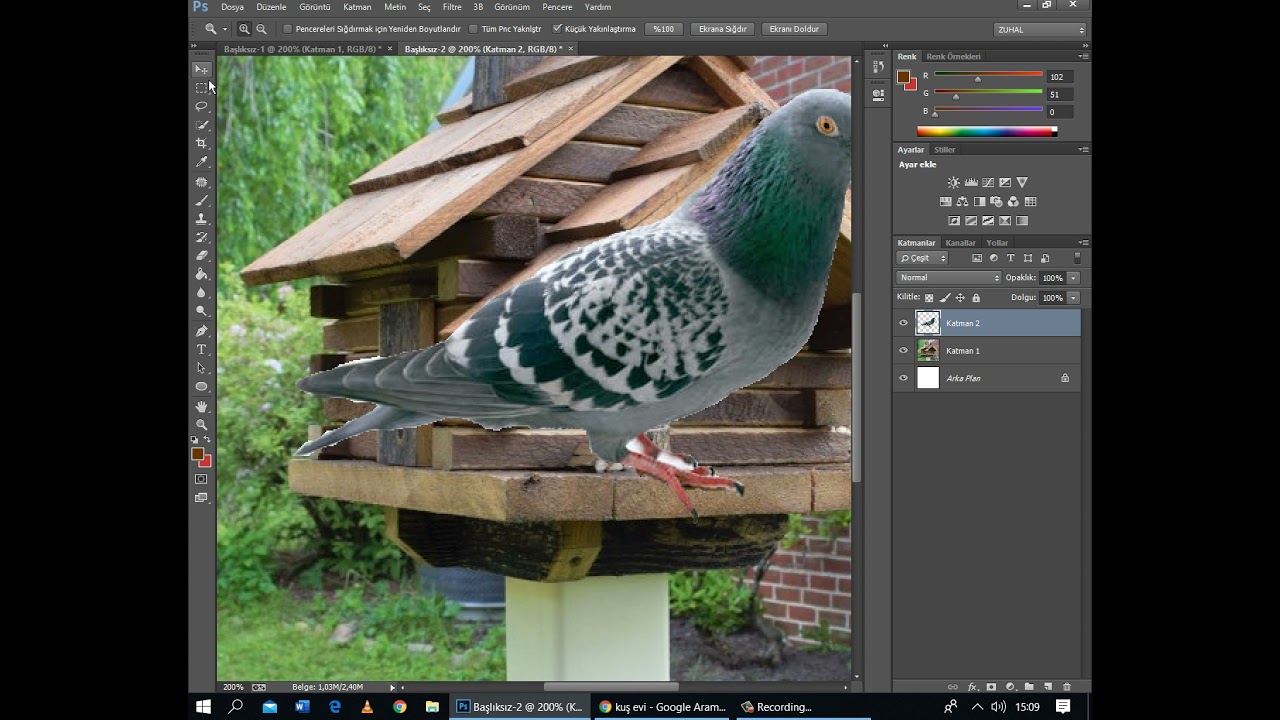
Task: Select the Crop tool
Action: [201, 143]
